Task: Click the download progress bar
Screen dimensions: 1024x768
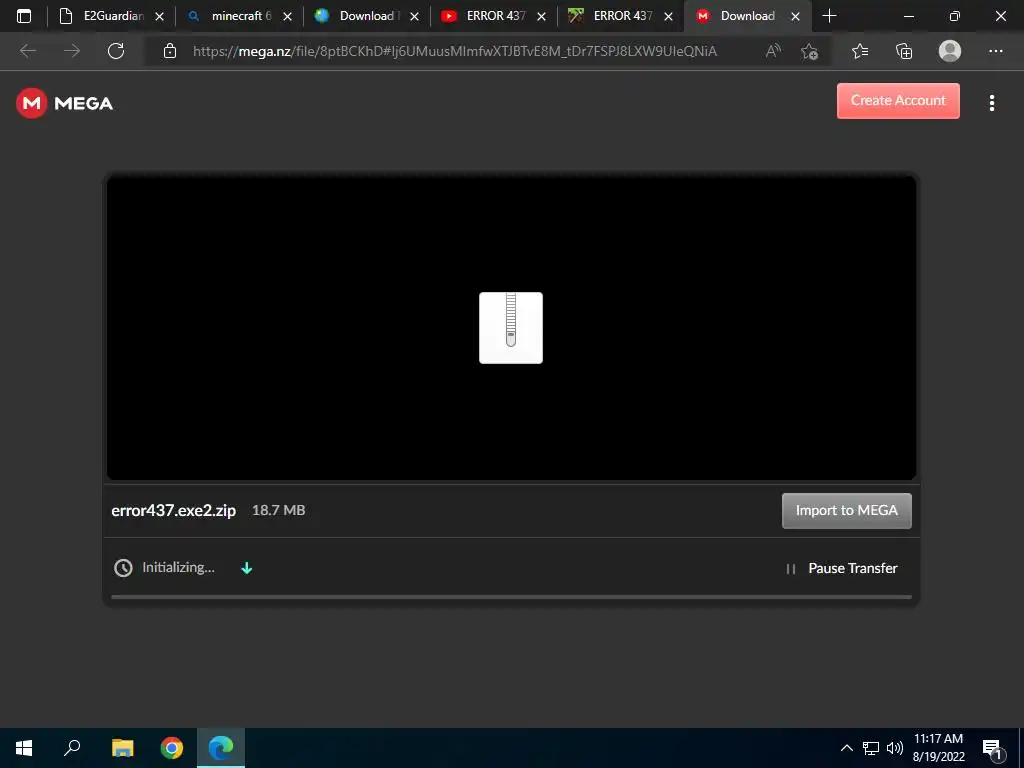Action: (511, 596)
